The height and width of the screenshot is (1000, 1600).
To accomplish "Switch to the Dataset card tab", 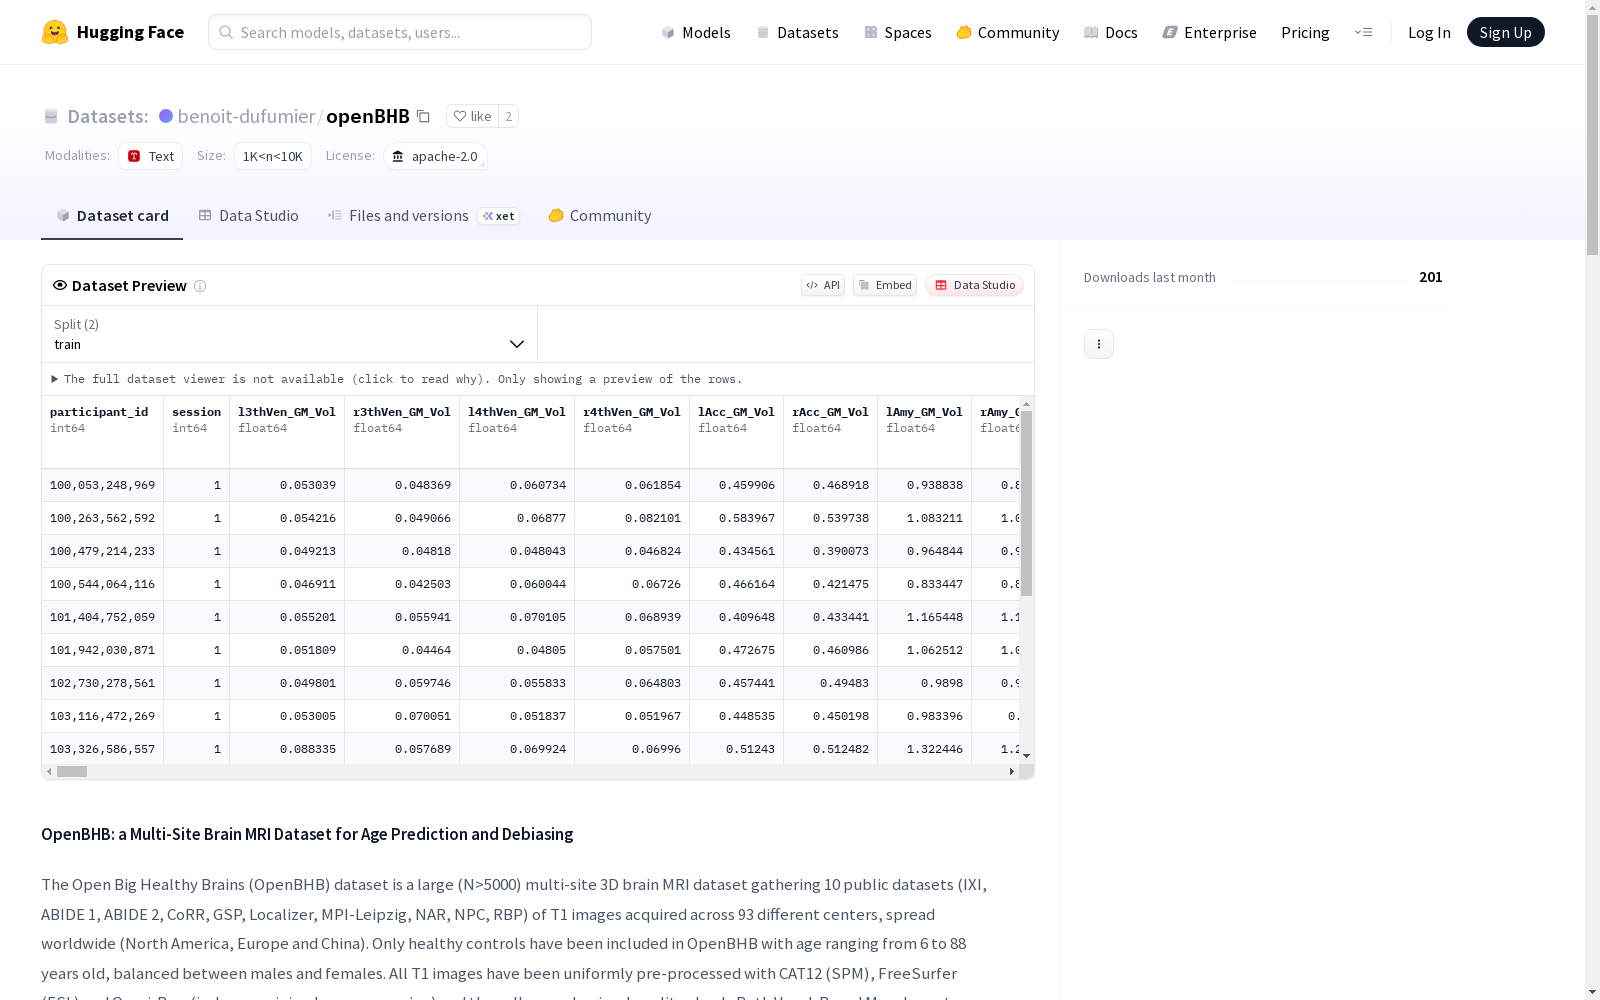I will (x=112, y=216).
